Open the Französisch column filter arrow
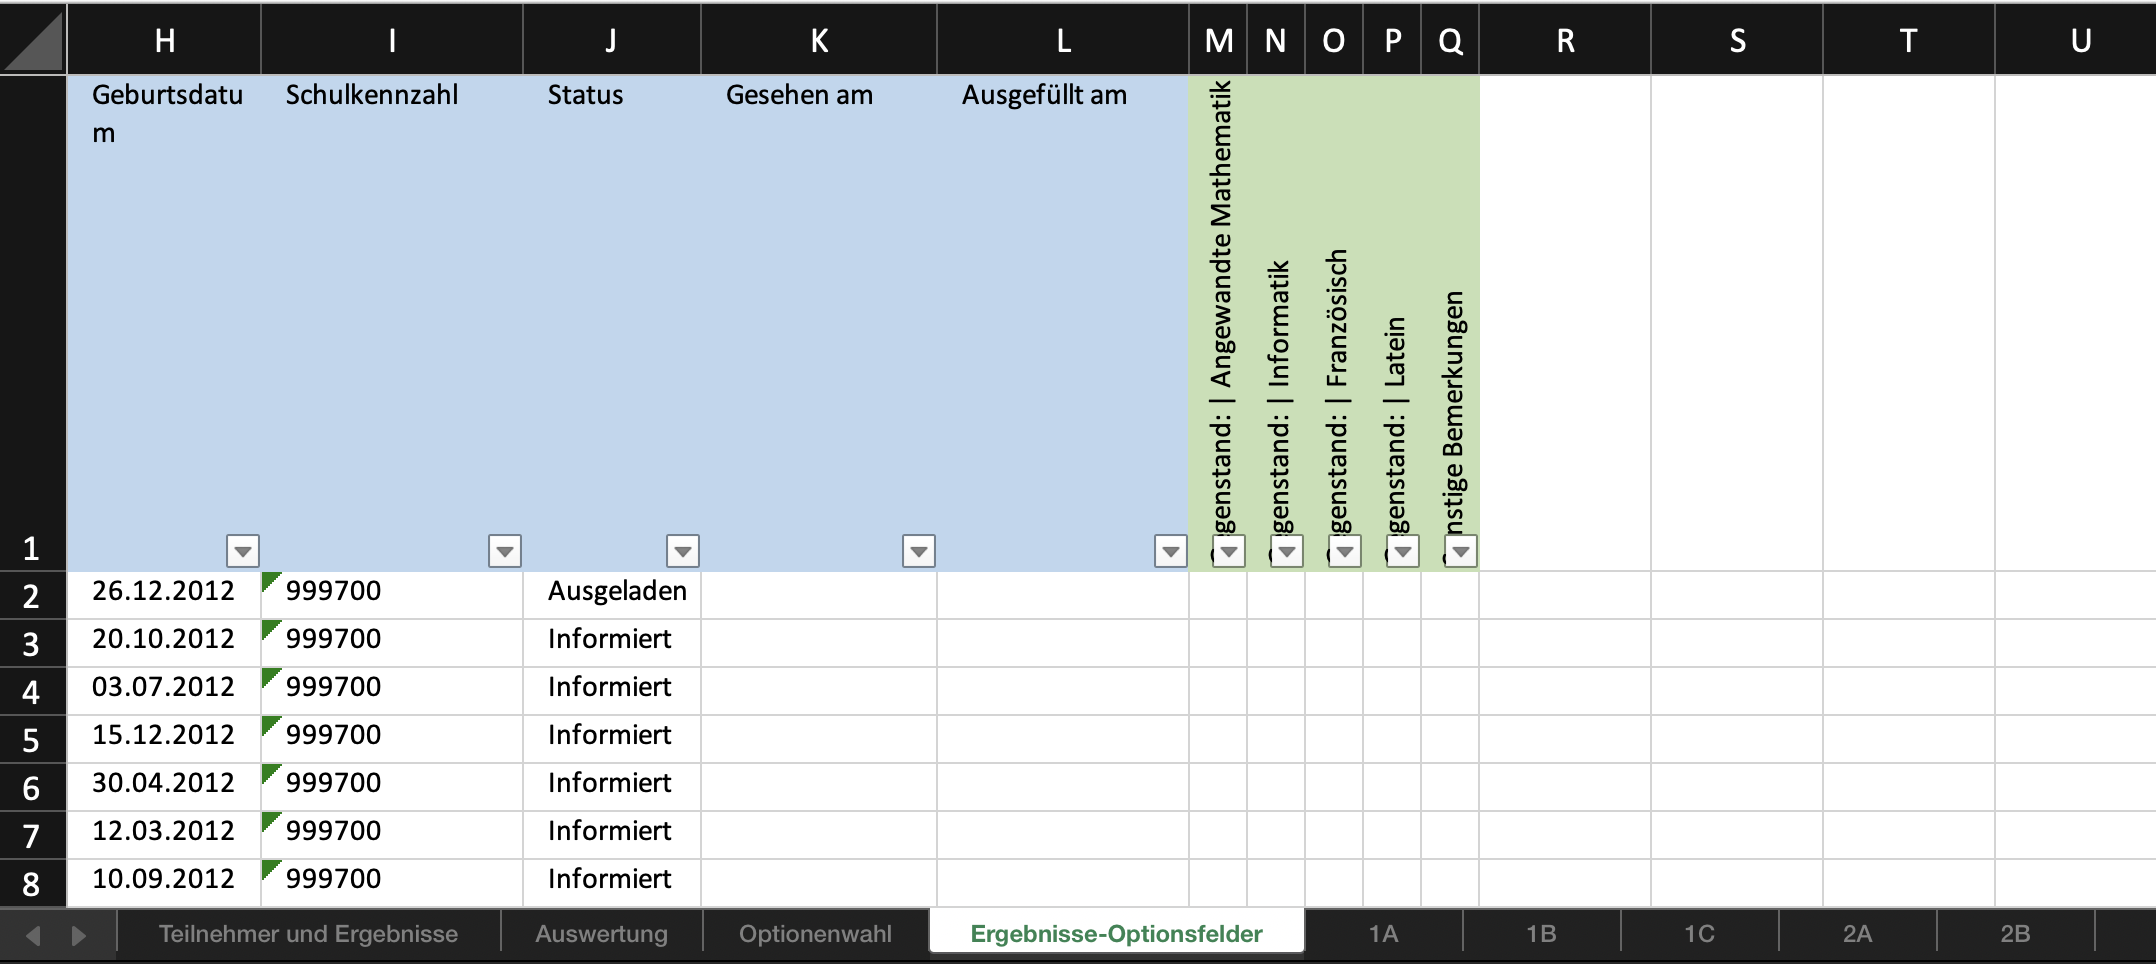The height and width of the screenshot is (964, 2156). pyautogui.click(x=1345, y=551)
